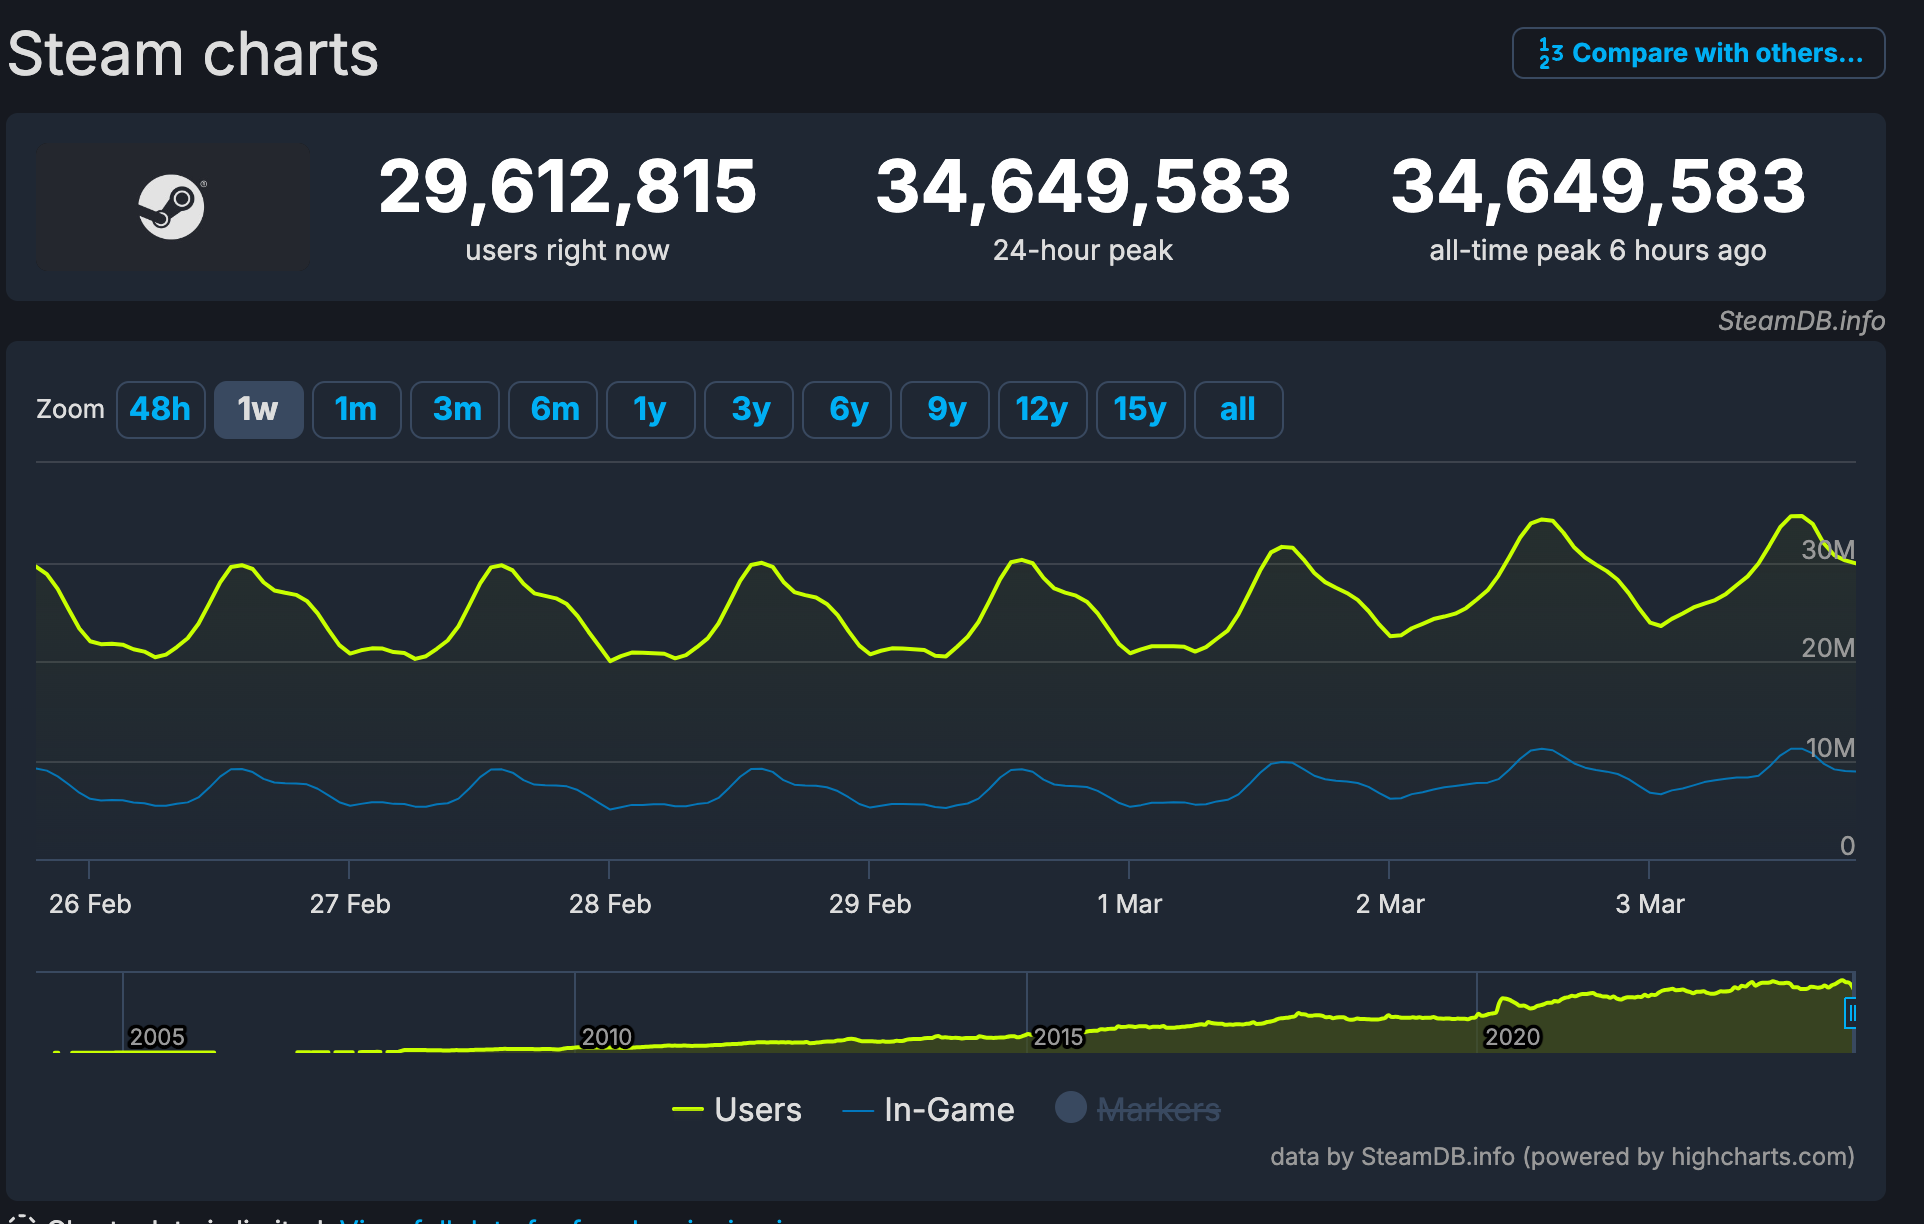The width and height of the screenshot is (1924, 1224).
Task: Select the 6m zoom range
Action: click(x=552, y=409)
